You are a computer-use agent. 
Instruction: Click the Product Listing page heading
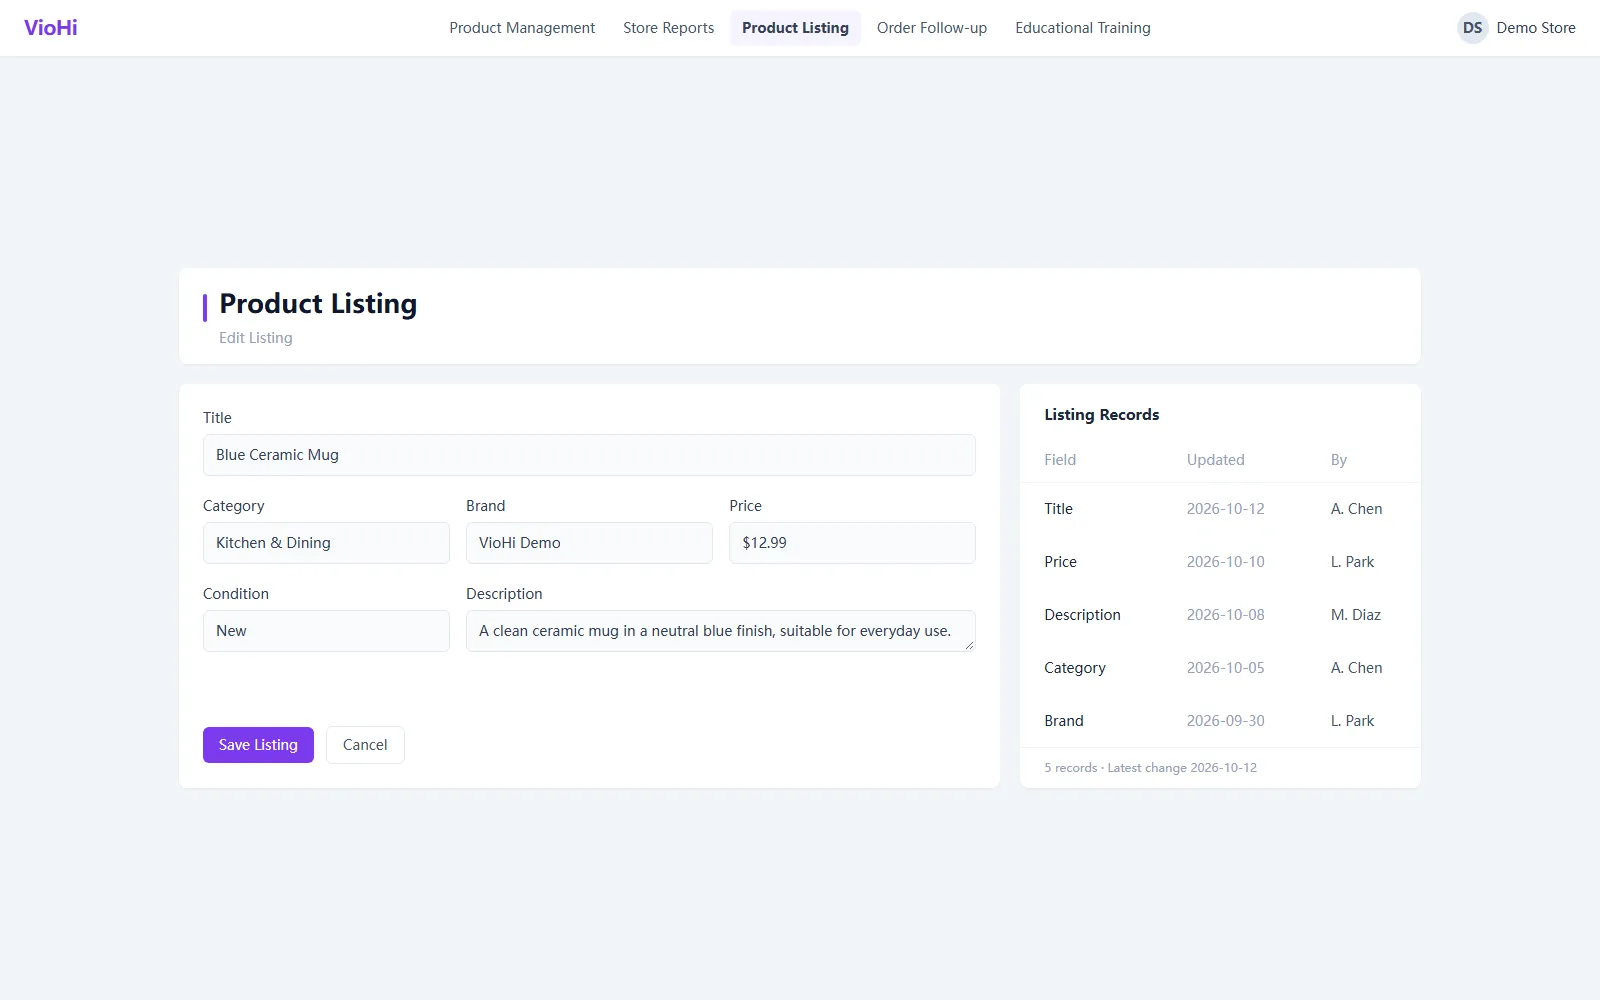pos(318,304)
